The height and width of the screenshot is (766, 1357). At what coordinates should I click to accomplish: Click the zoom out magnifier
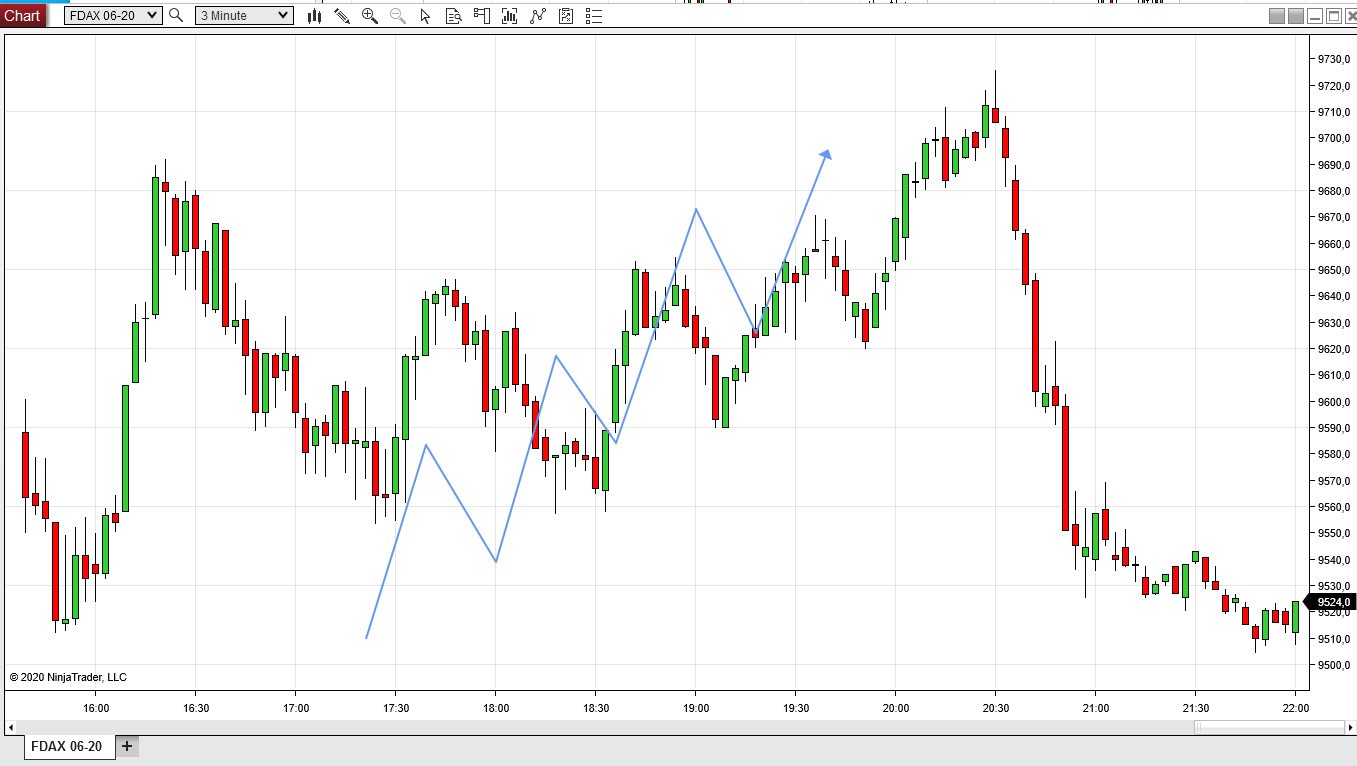[x=398, y=15]
